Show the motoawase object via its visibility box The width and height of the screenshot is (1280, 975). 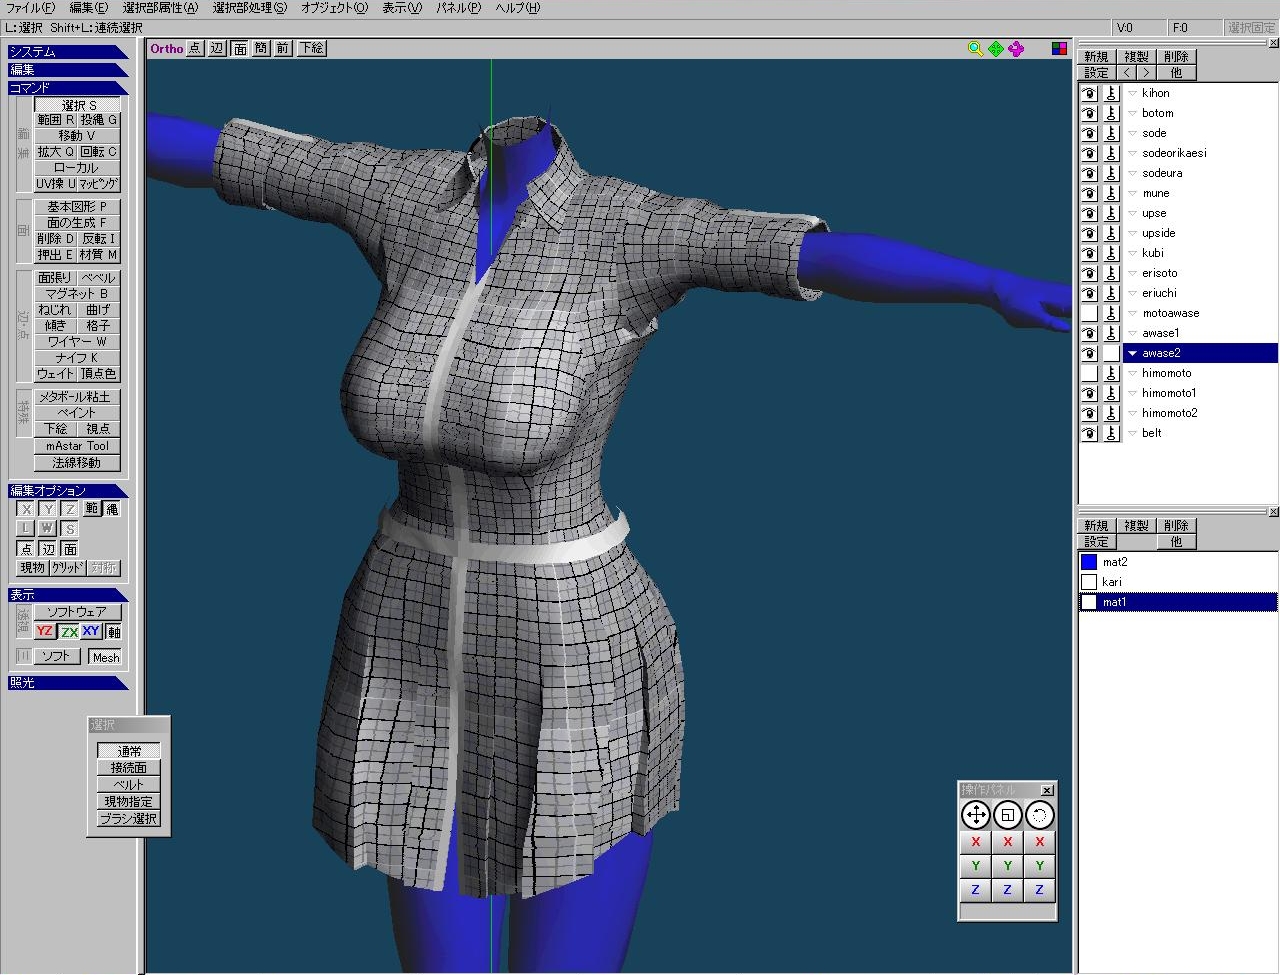1089,313
